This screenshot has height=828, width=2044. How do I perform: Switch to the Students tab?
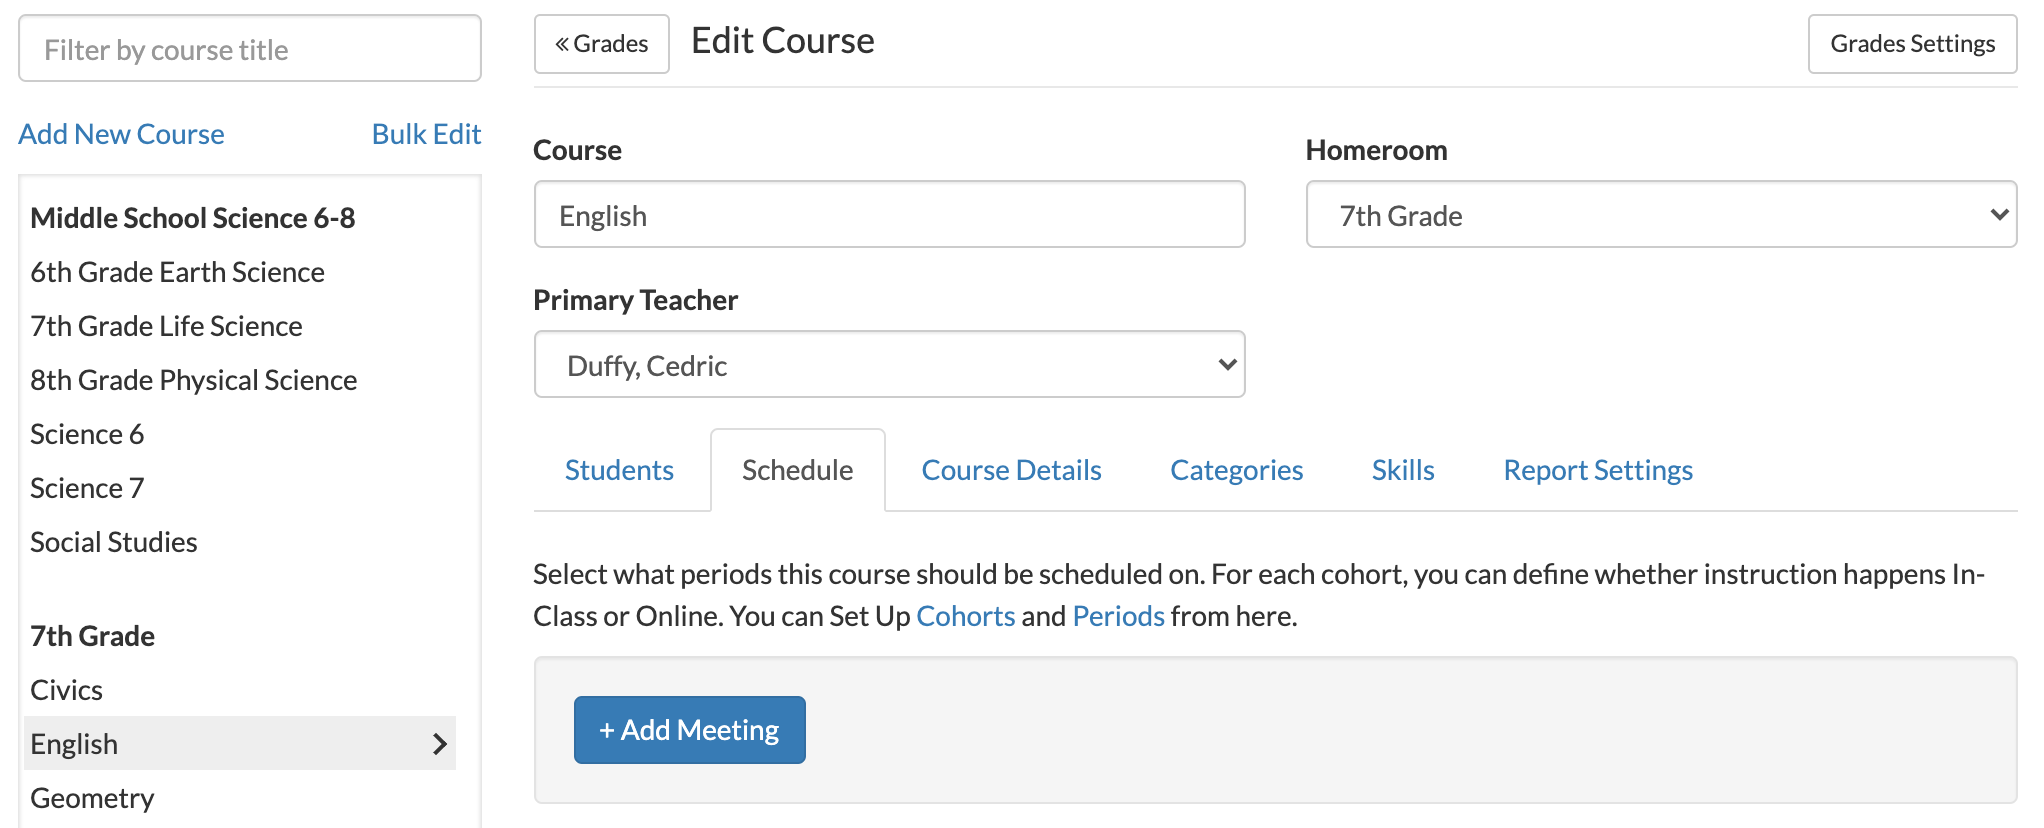619,470
